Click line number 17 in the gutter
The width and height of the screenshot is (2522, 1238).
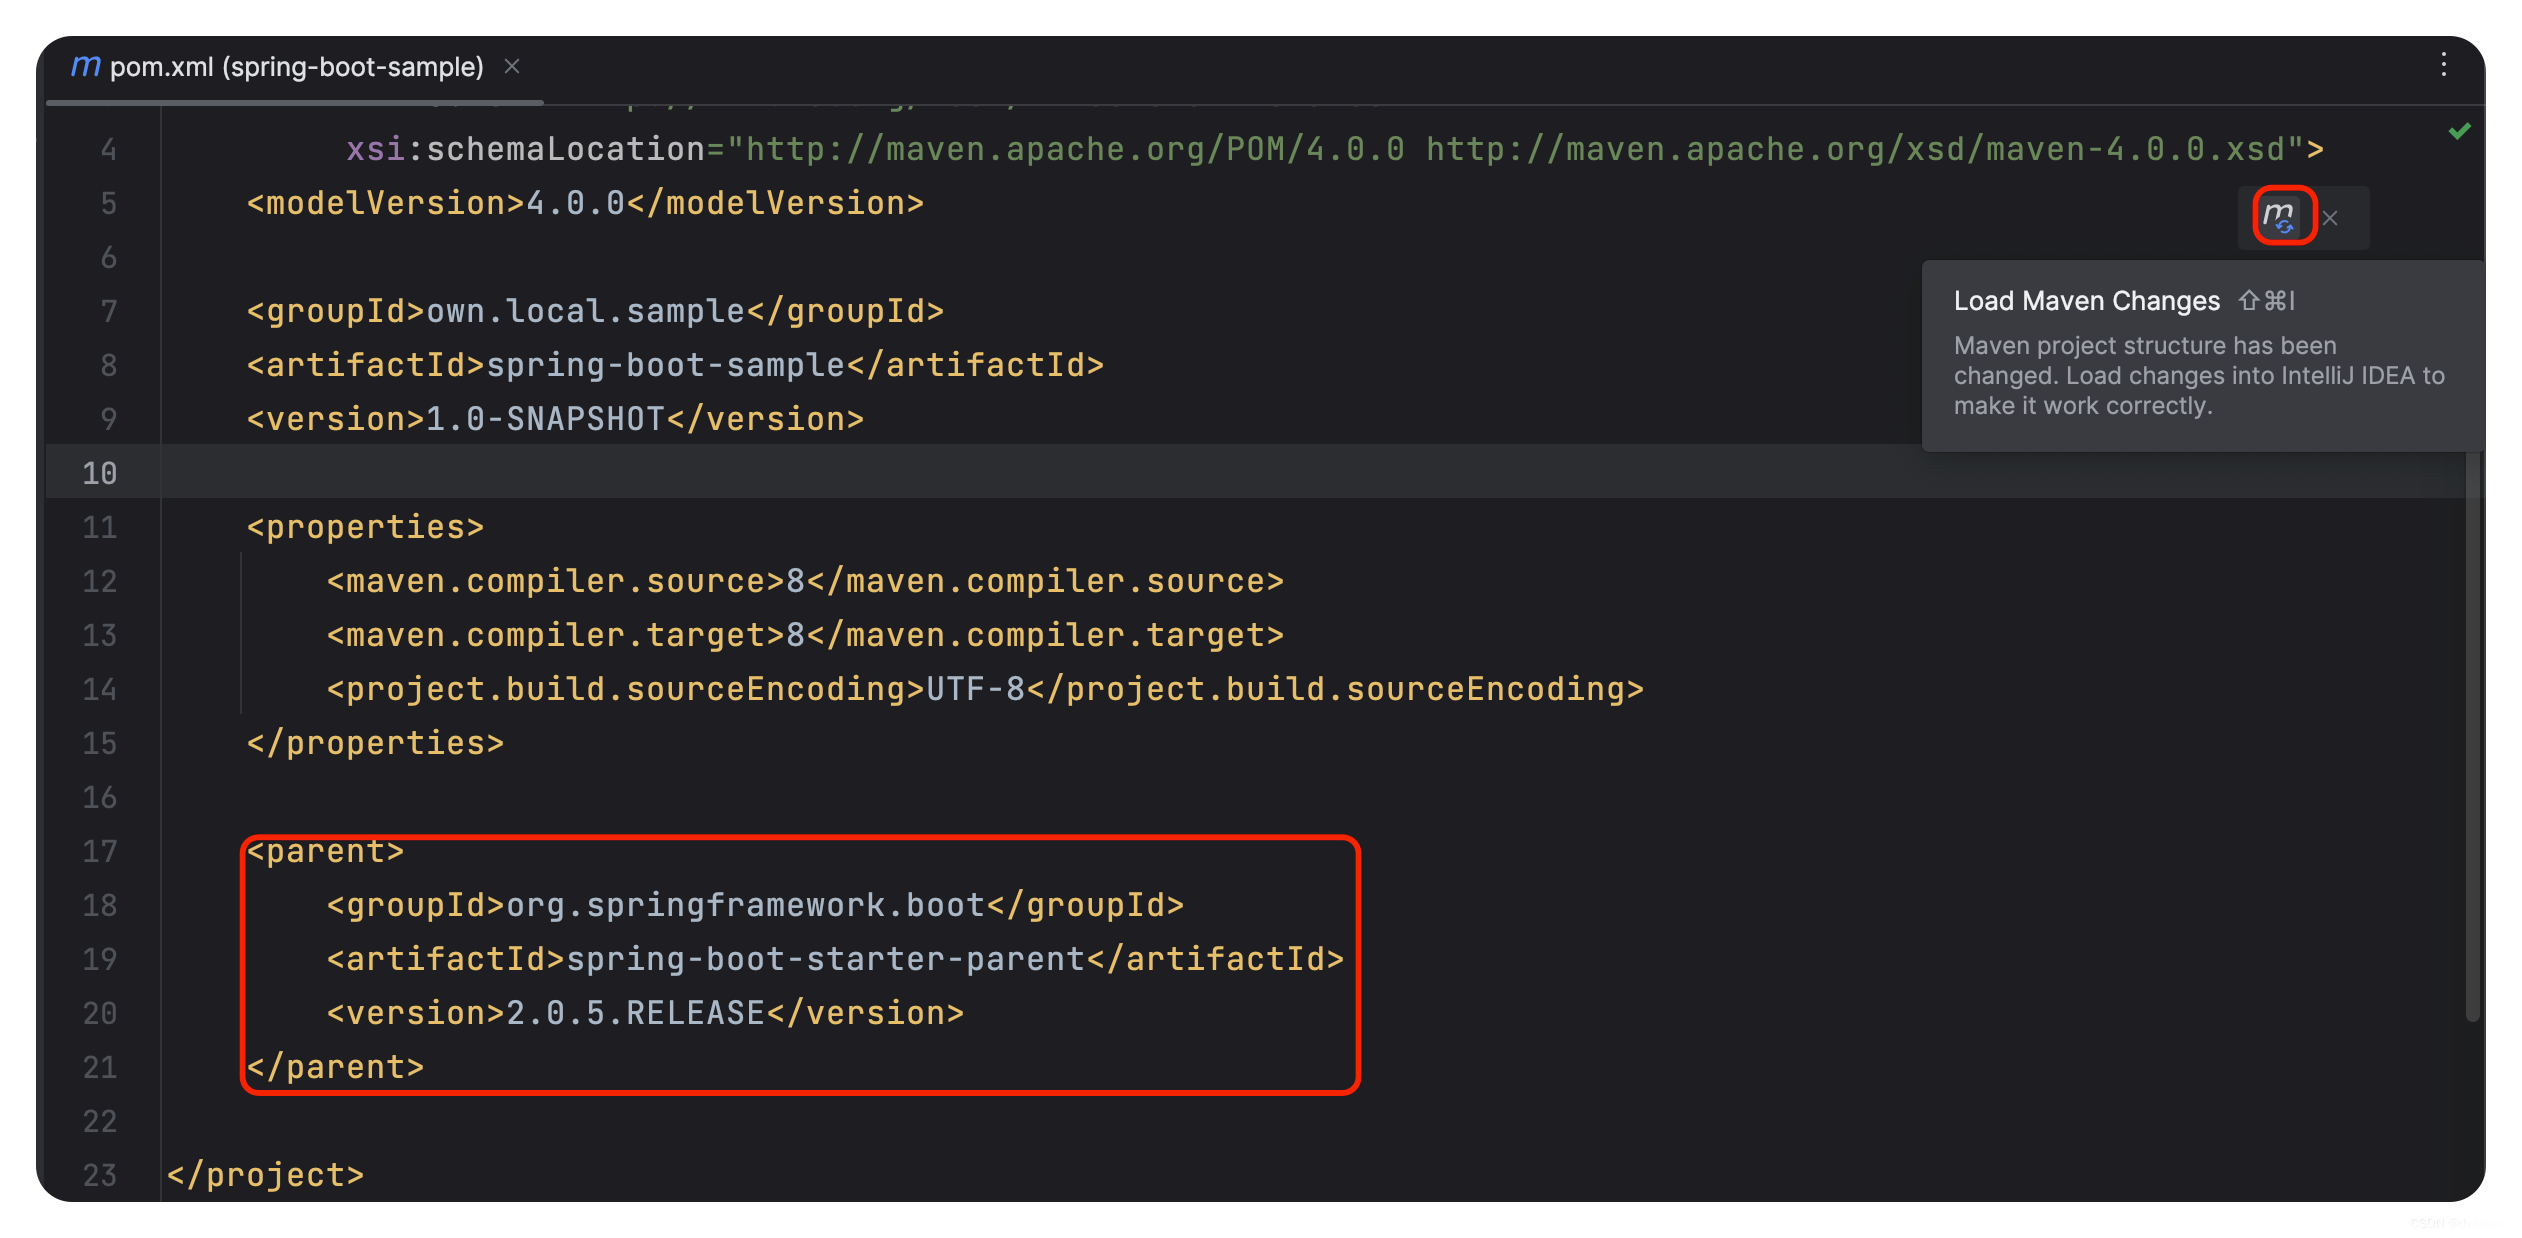(x=100, y=851)
